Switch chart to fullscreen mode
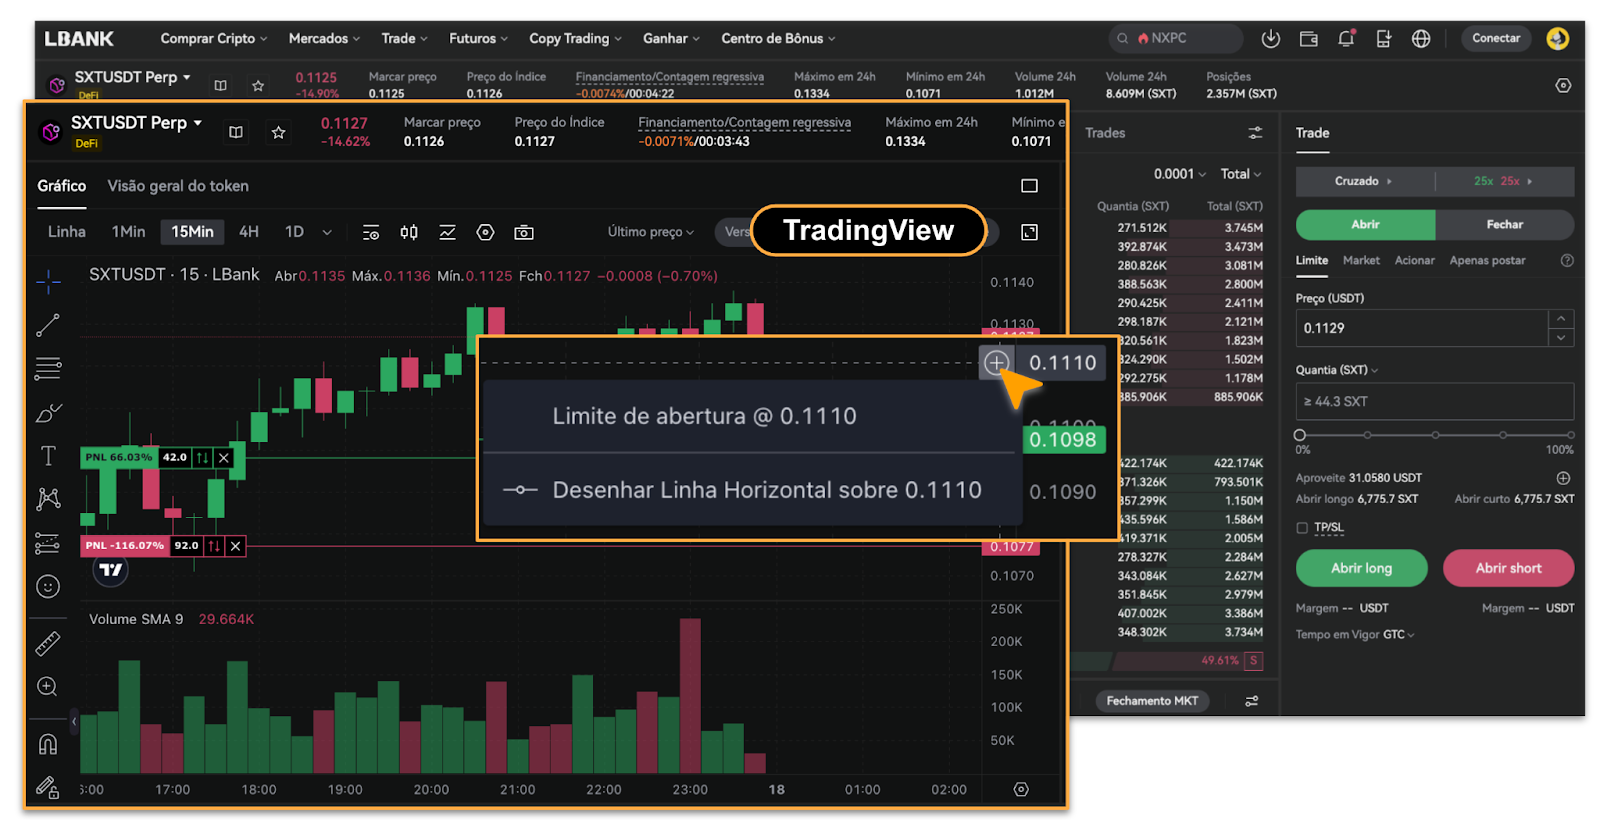This screenshot has height=820, width=1600. [x=1029, y=232]
